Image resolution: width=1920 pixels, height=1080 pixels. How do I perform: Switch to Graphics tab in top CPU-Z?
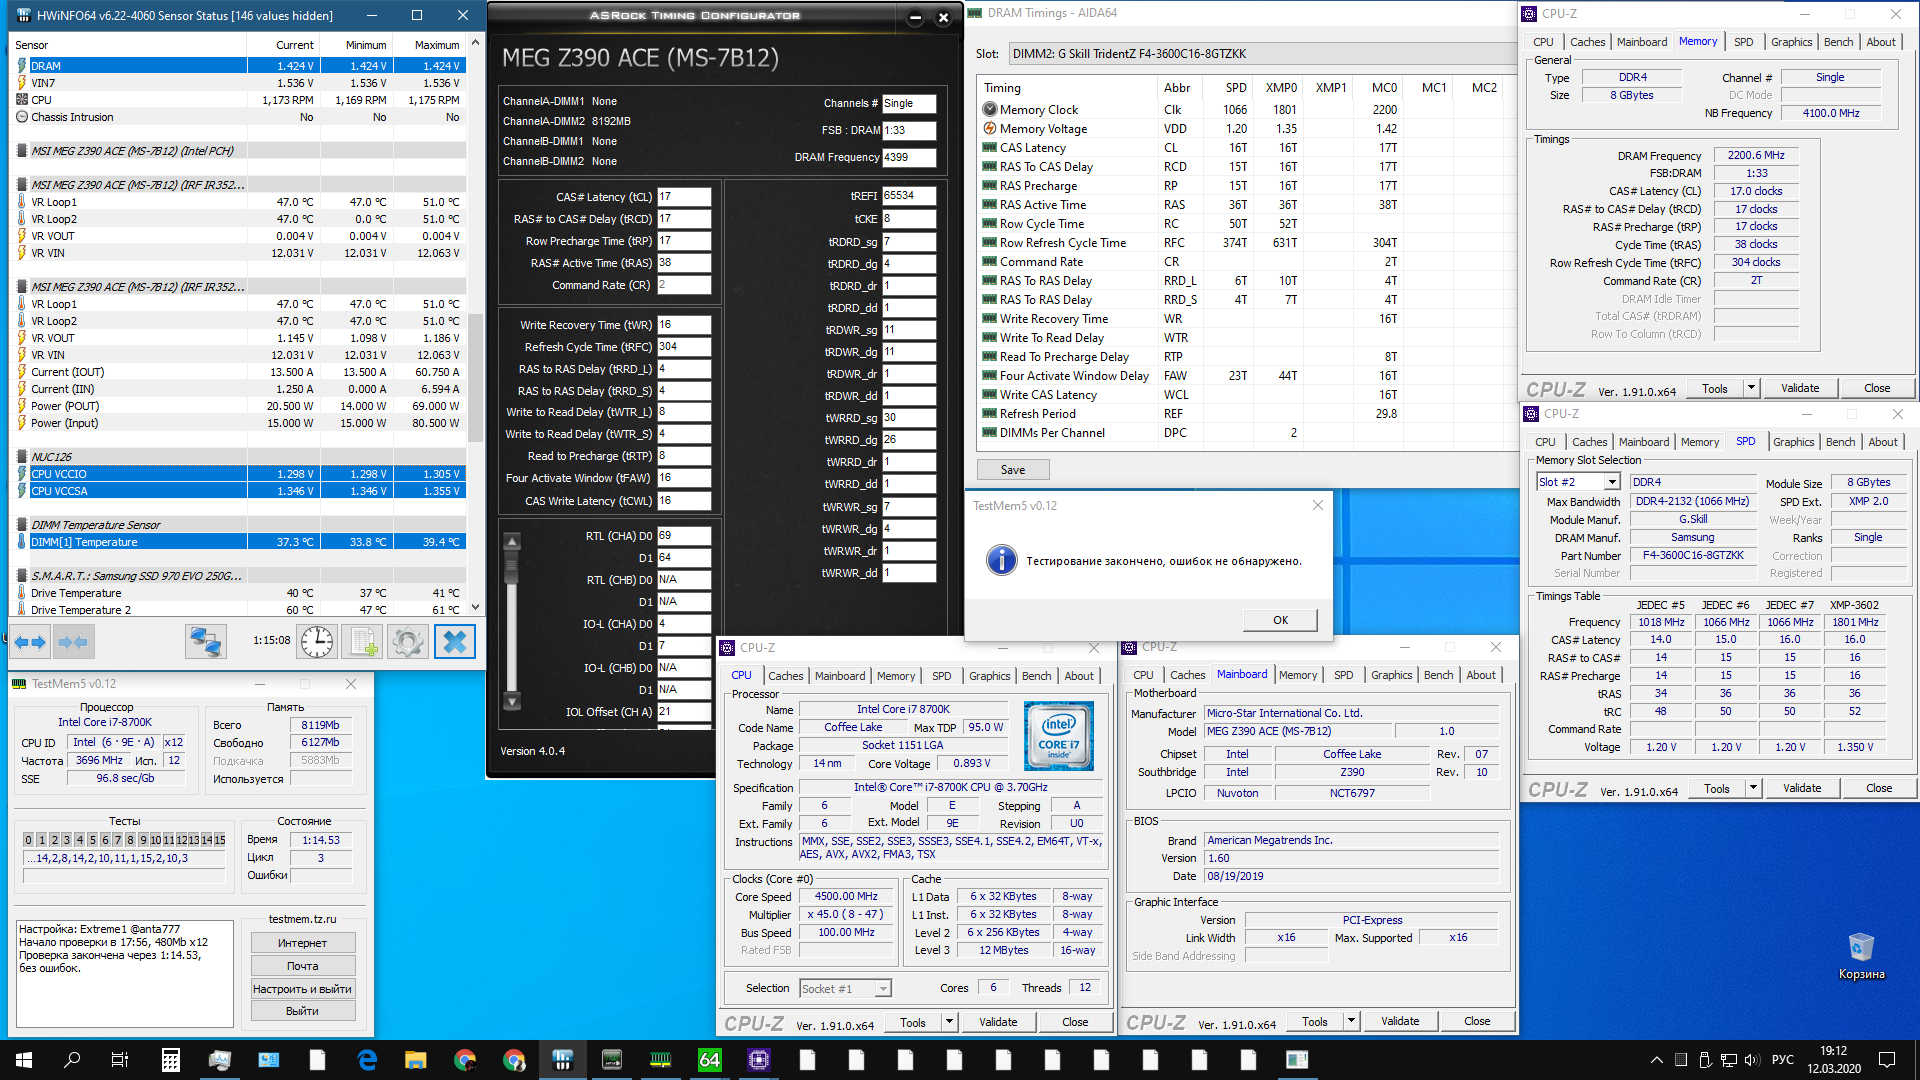(1790, 42)
